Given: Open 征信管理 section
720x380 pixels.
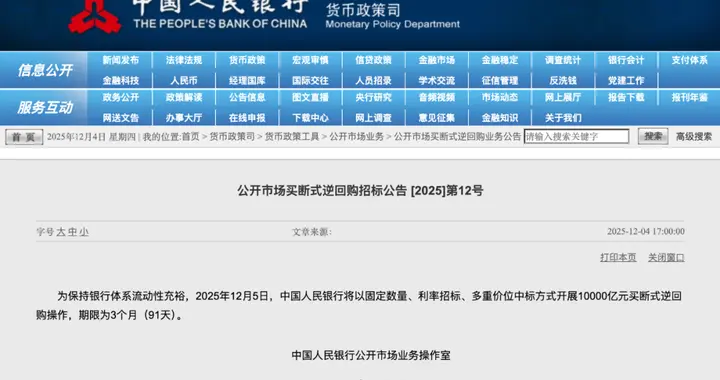Looking at the screenshot, I should point(500,80).
